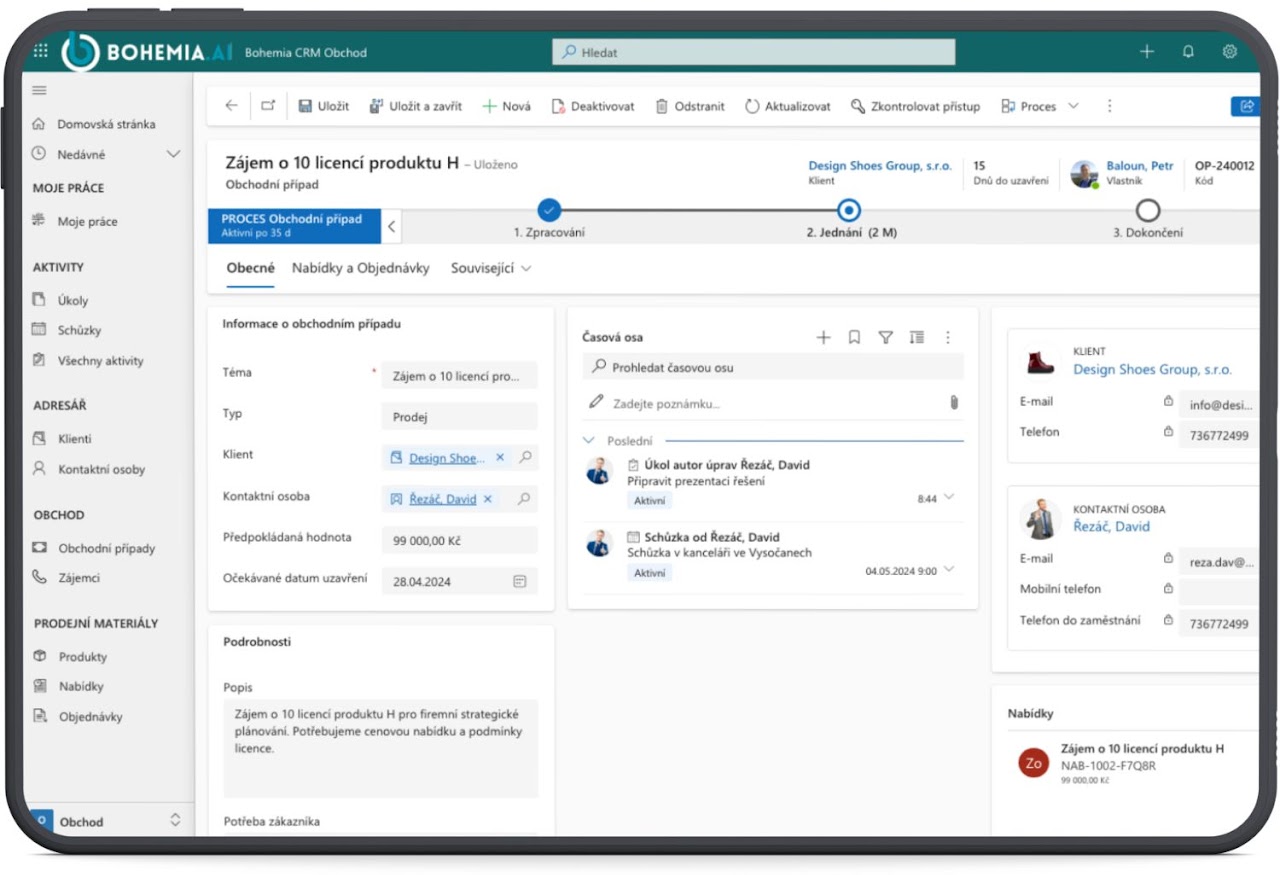
Task: Select process stage 1. Zpracování
Action: tap(549, 210)
